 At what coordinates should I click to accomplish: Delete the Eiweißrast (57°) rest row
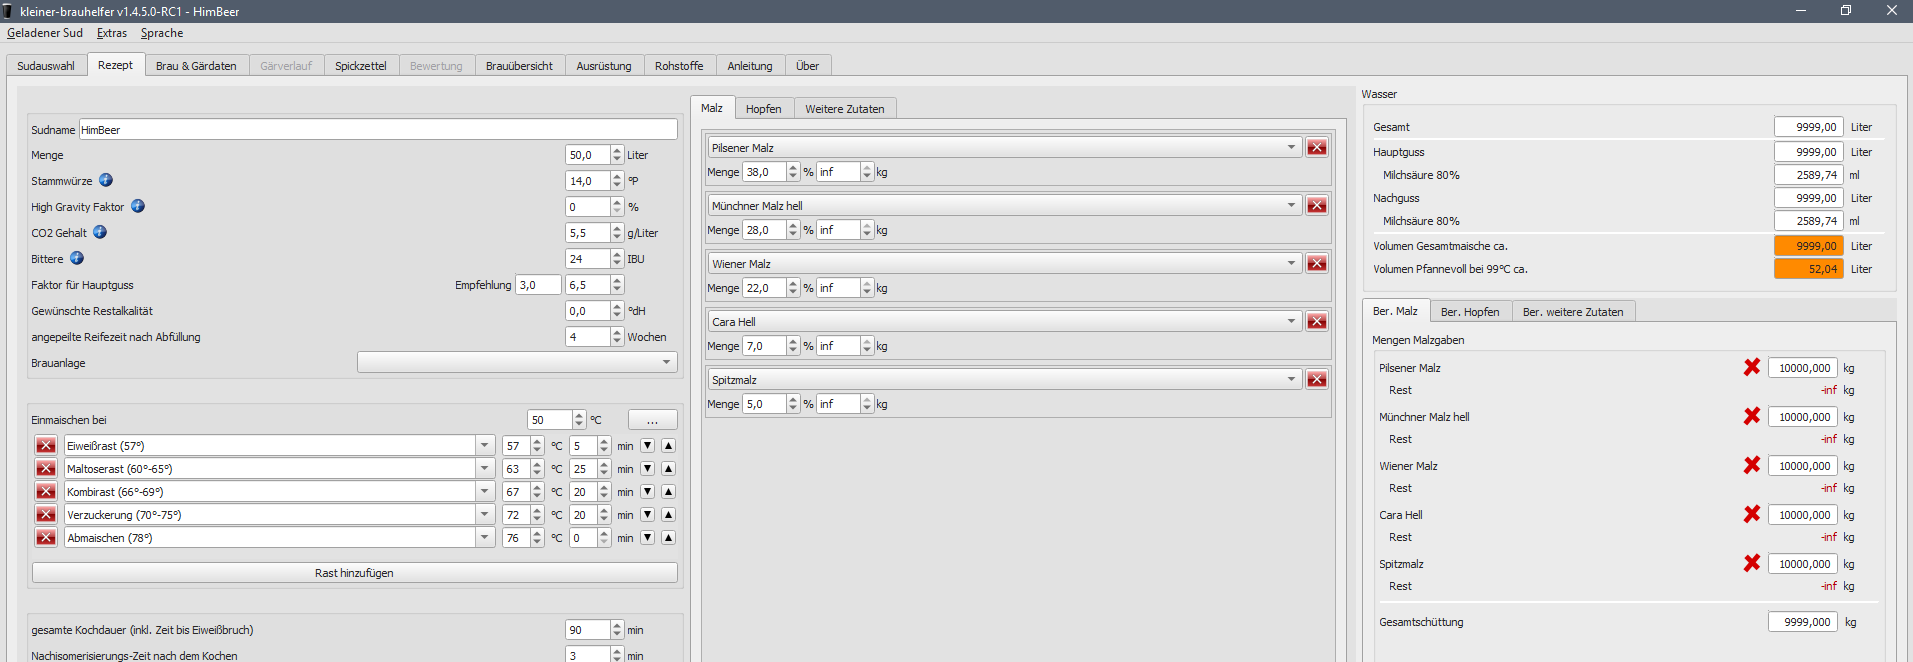point(46,446)
